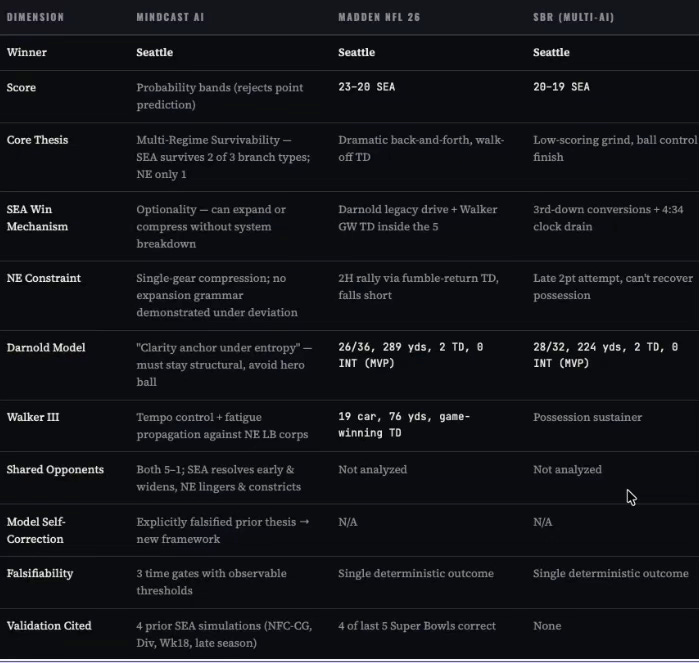The width and height of the screenshot is (699, 663).
Task: Click 'Tempo control + fatigue propagation' cell
Action: tap(222, 426)
